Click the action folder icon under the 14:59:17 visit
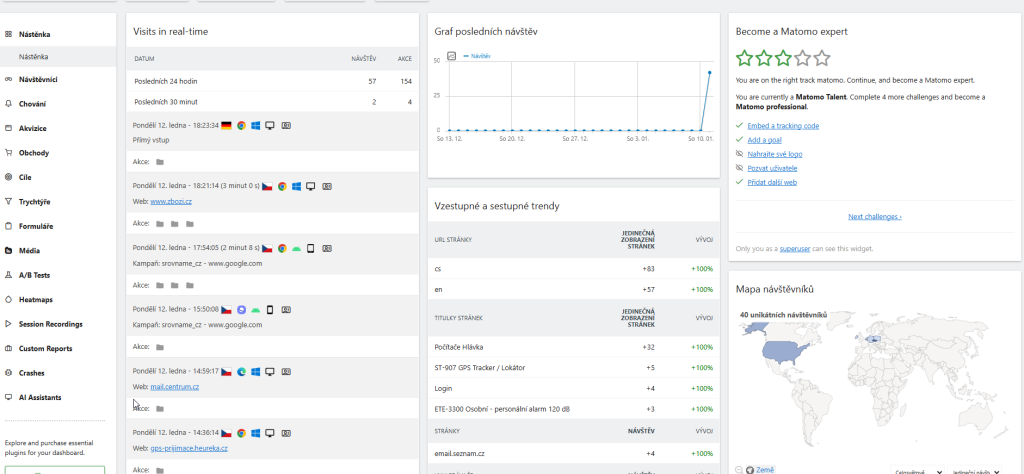Image resolution: width=1024 pixels, height=474 pixels. (160, 408)
